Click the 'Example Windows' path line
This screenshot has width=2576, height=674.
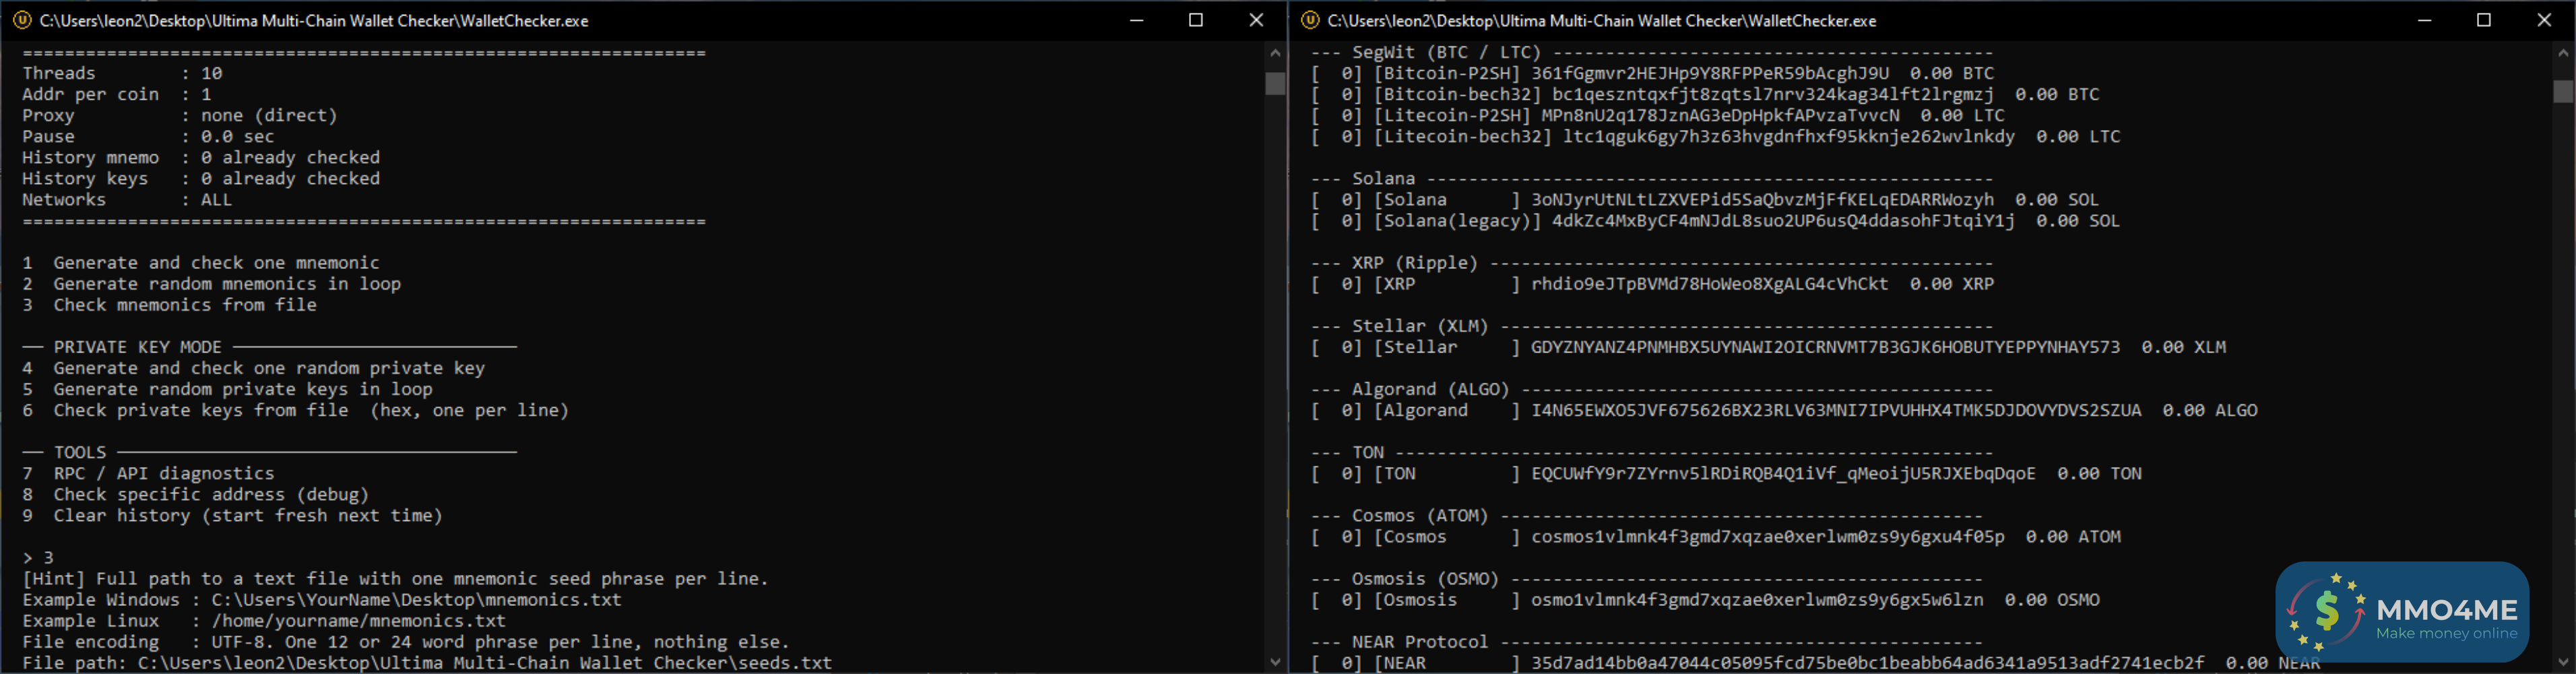(x=322, y=599)
